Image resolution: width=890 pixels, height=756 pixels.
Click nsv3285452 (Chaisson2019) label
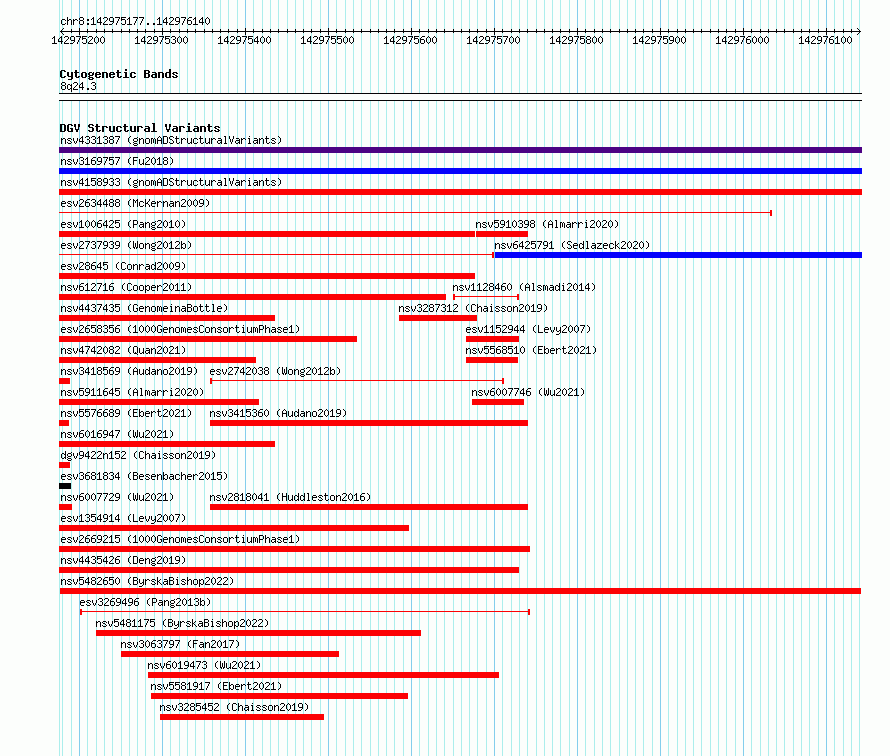click(x=234, y=707)
